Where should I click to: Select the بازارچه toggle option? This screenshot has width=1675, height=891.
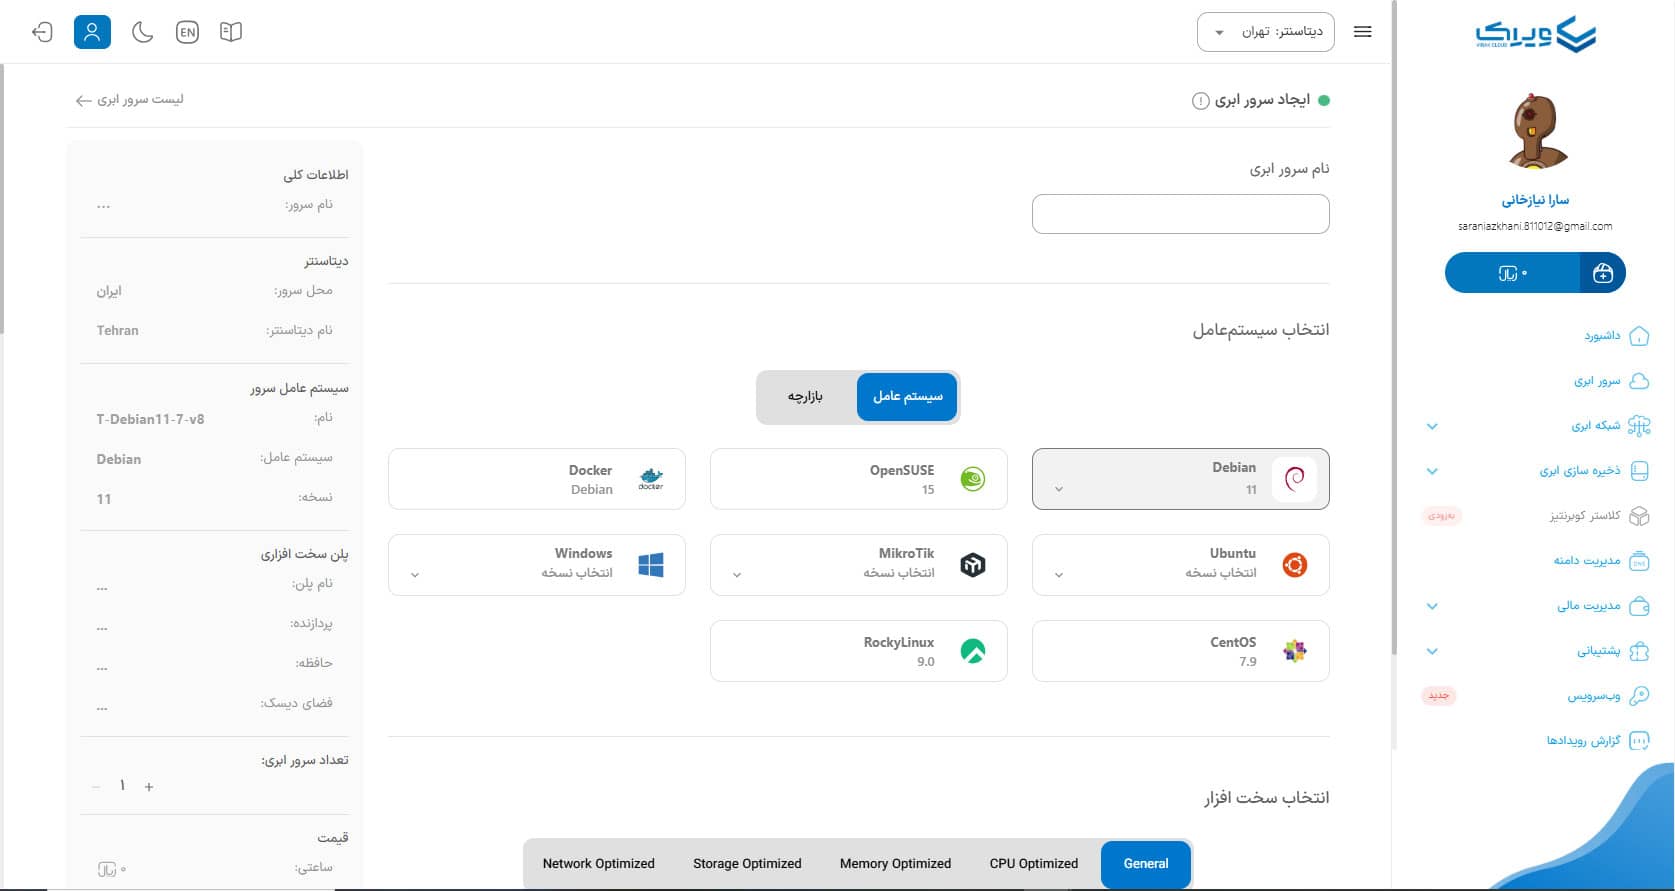805,397
